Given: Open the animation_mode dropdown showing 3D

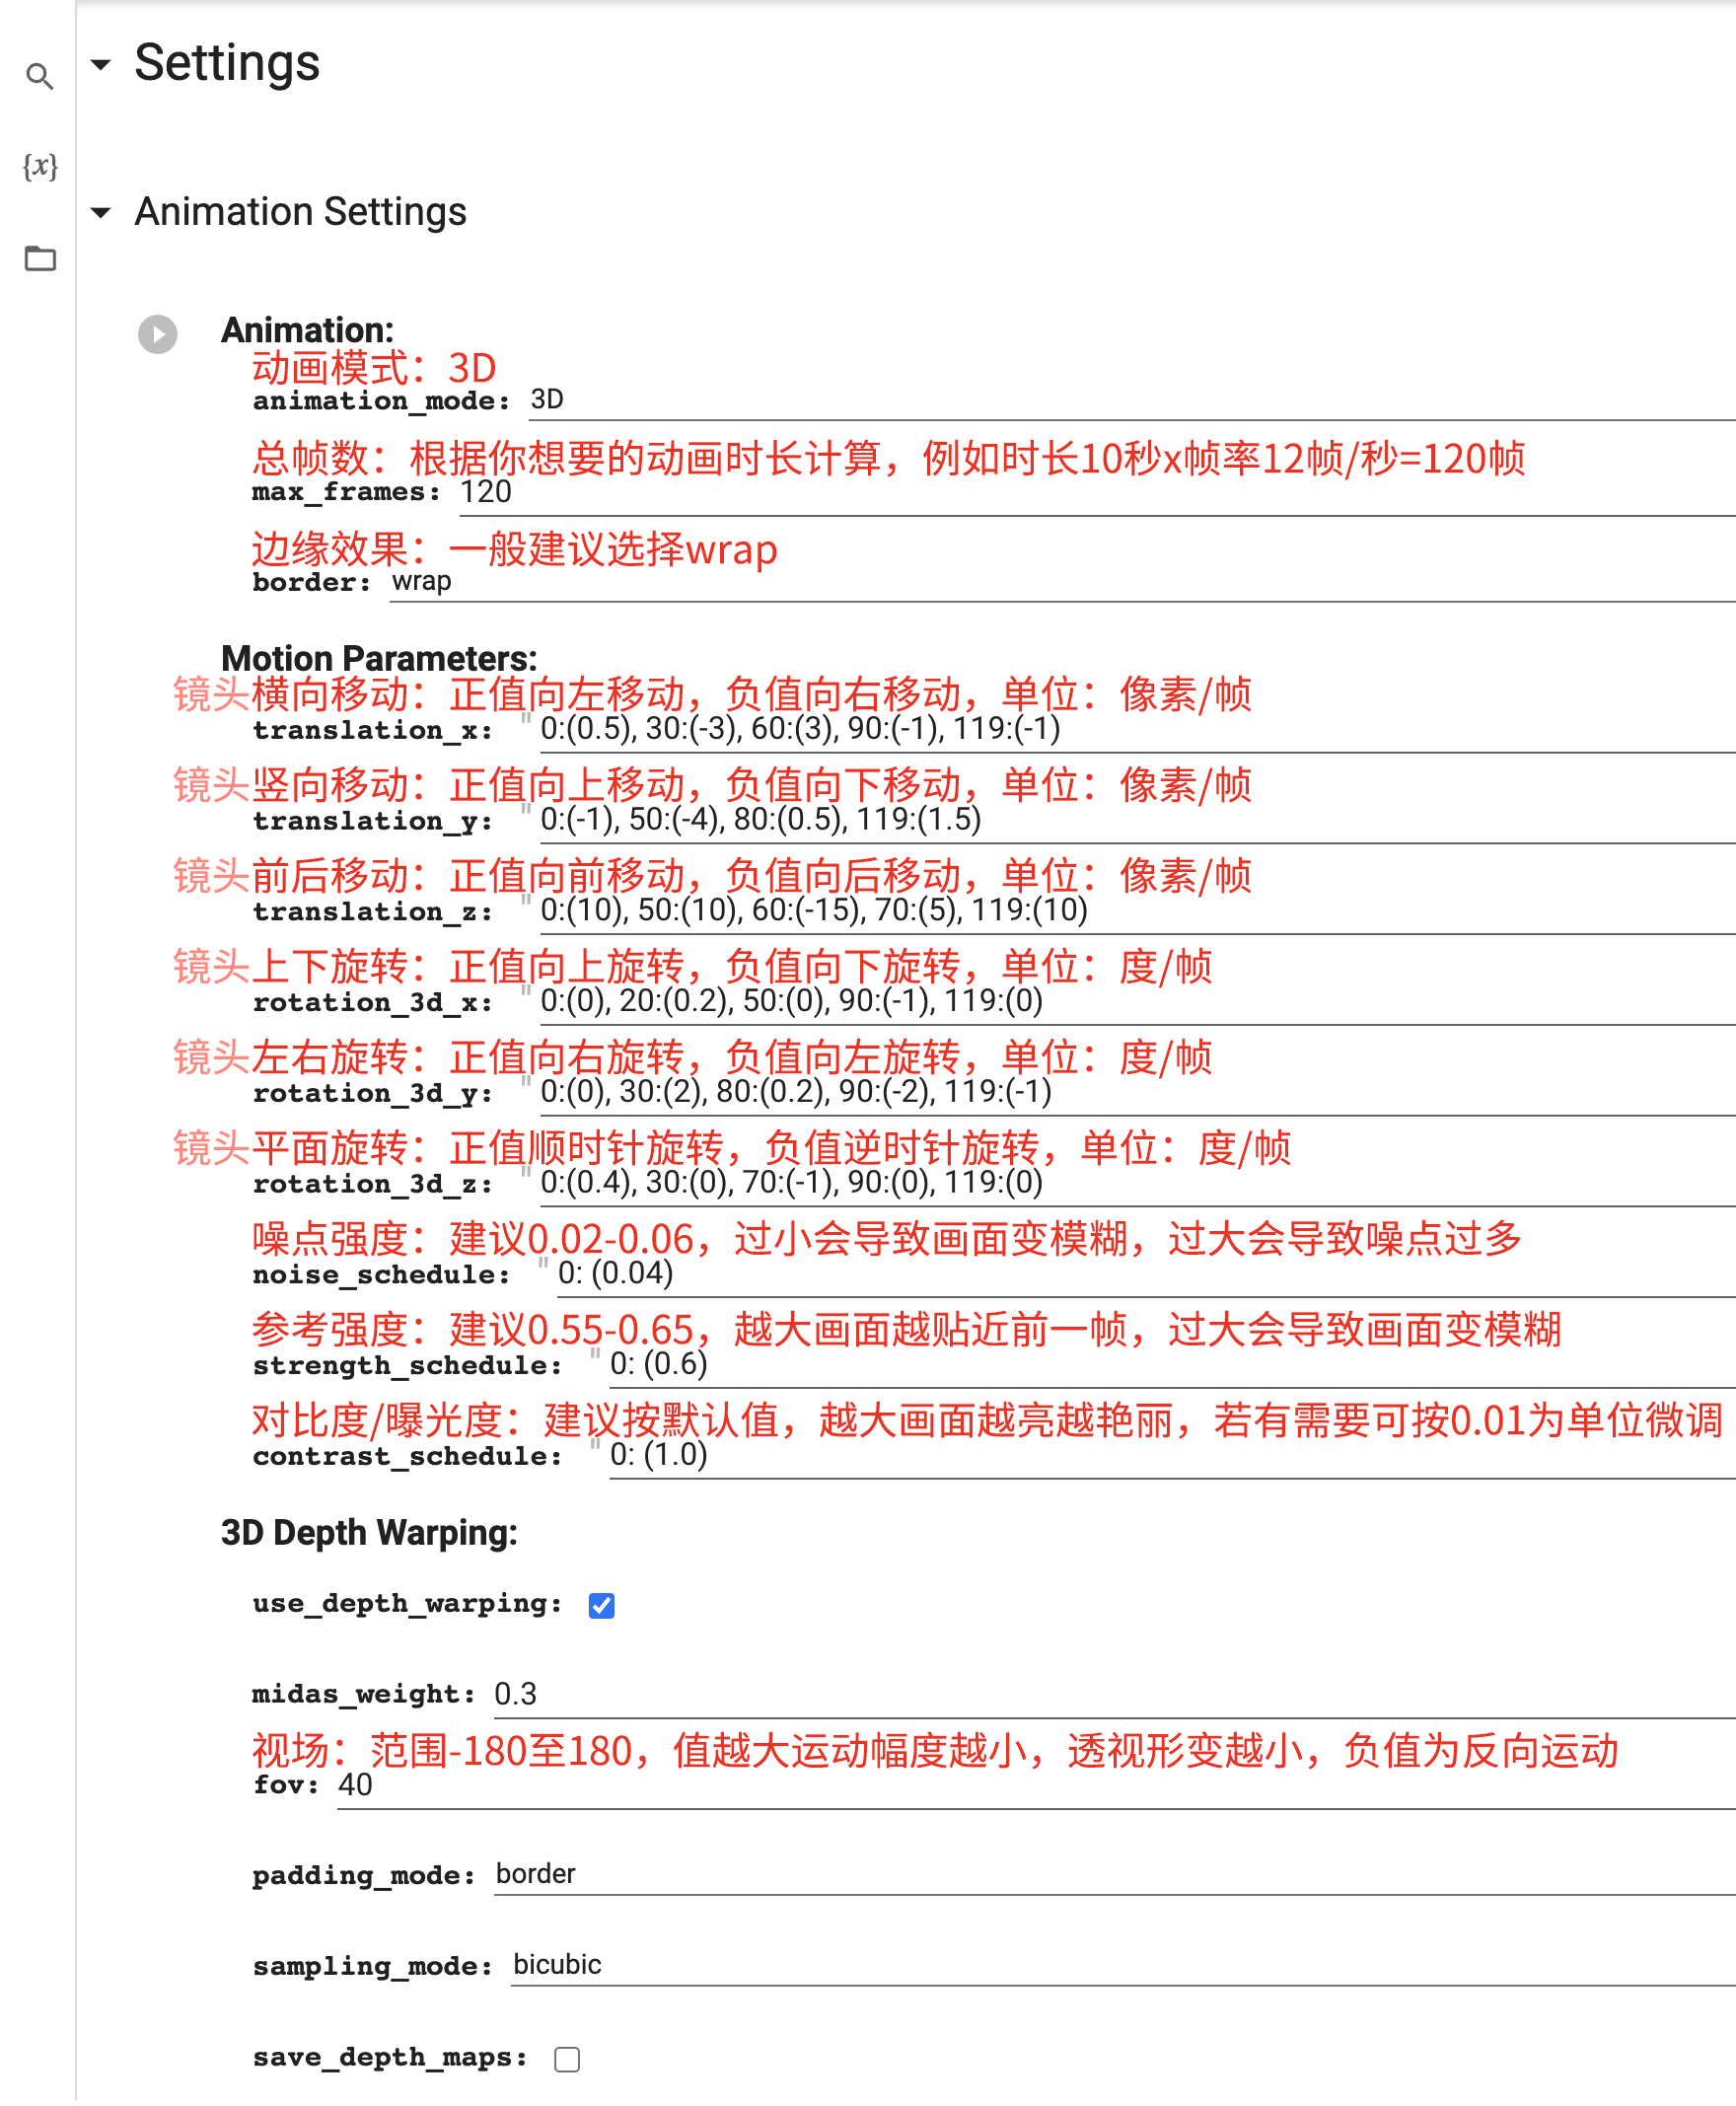Looking at the screenshot, I should (x=1131, y=401).
